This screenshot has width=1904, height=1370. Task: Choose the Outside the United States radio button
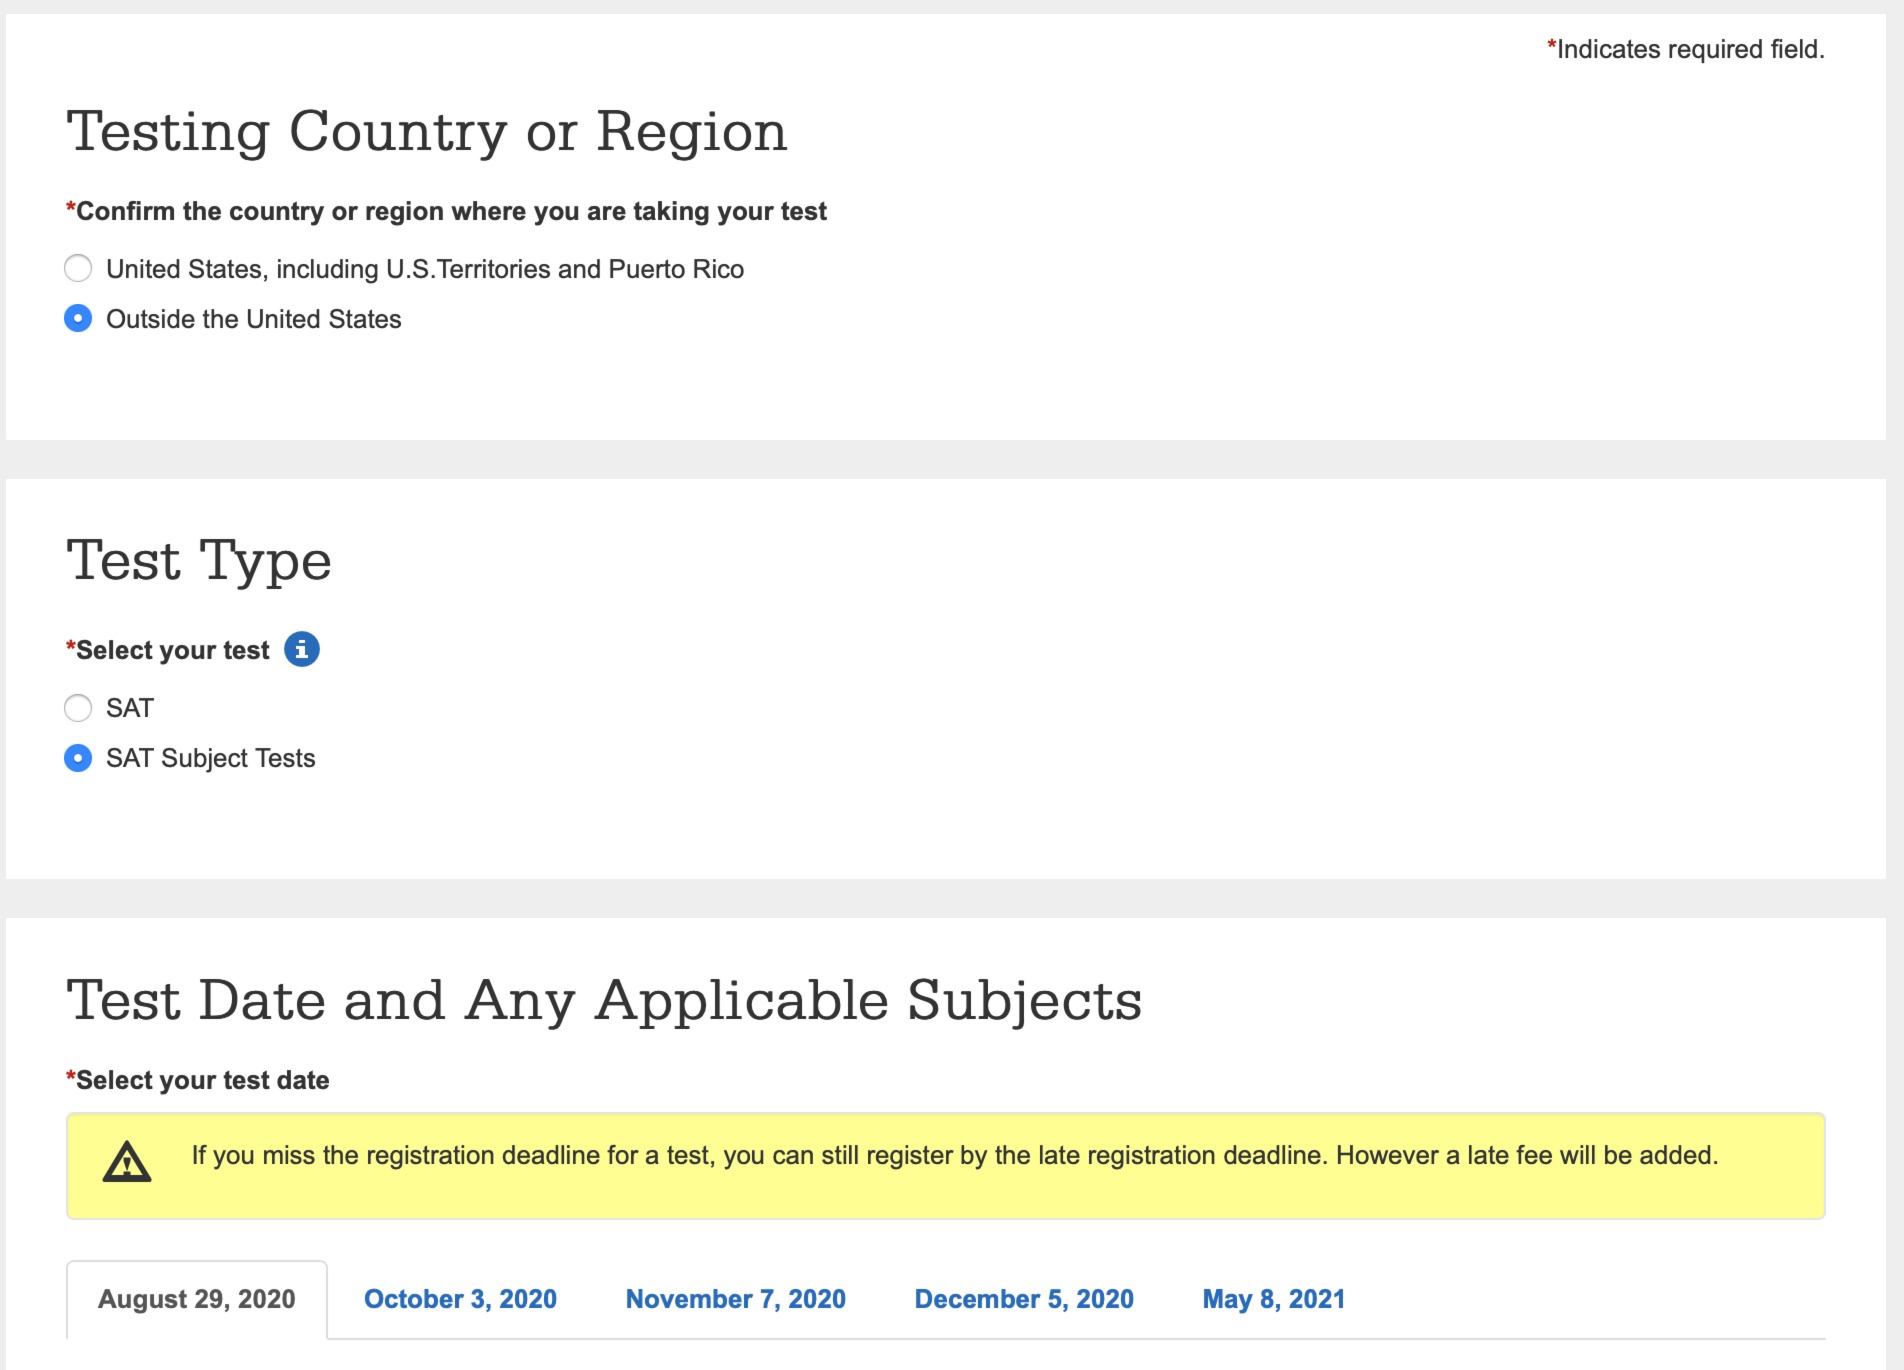78,319
